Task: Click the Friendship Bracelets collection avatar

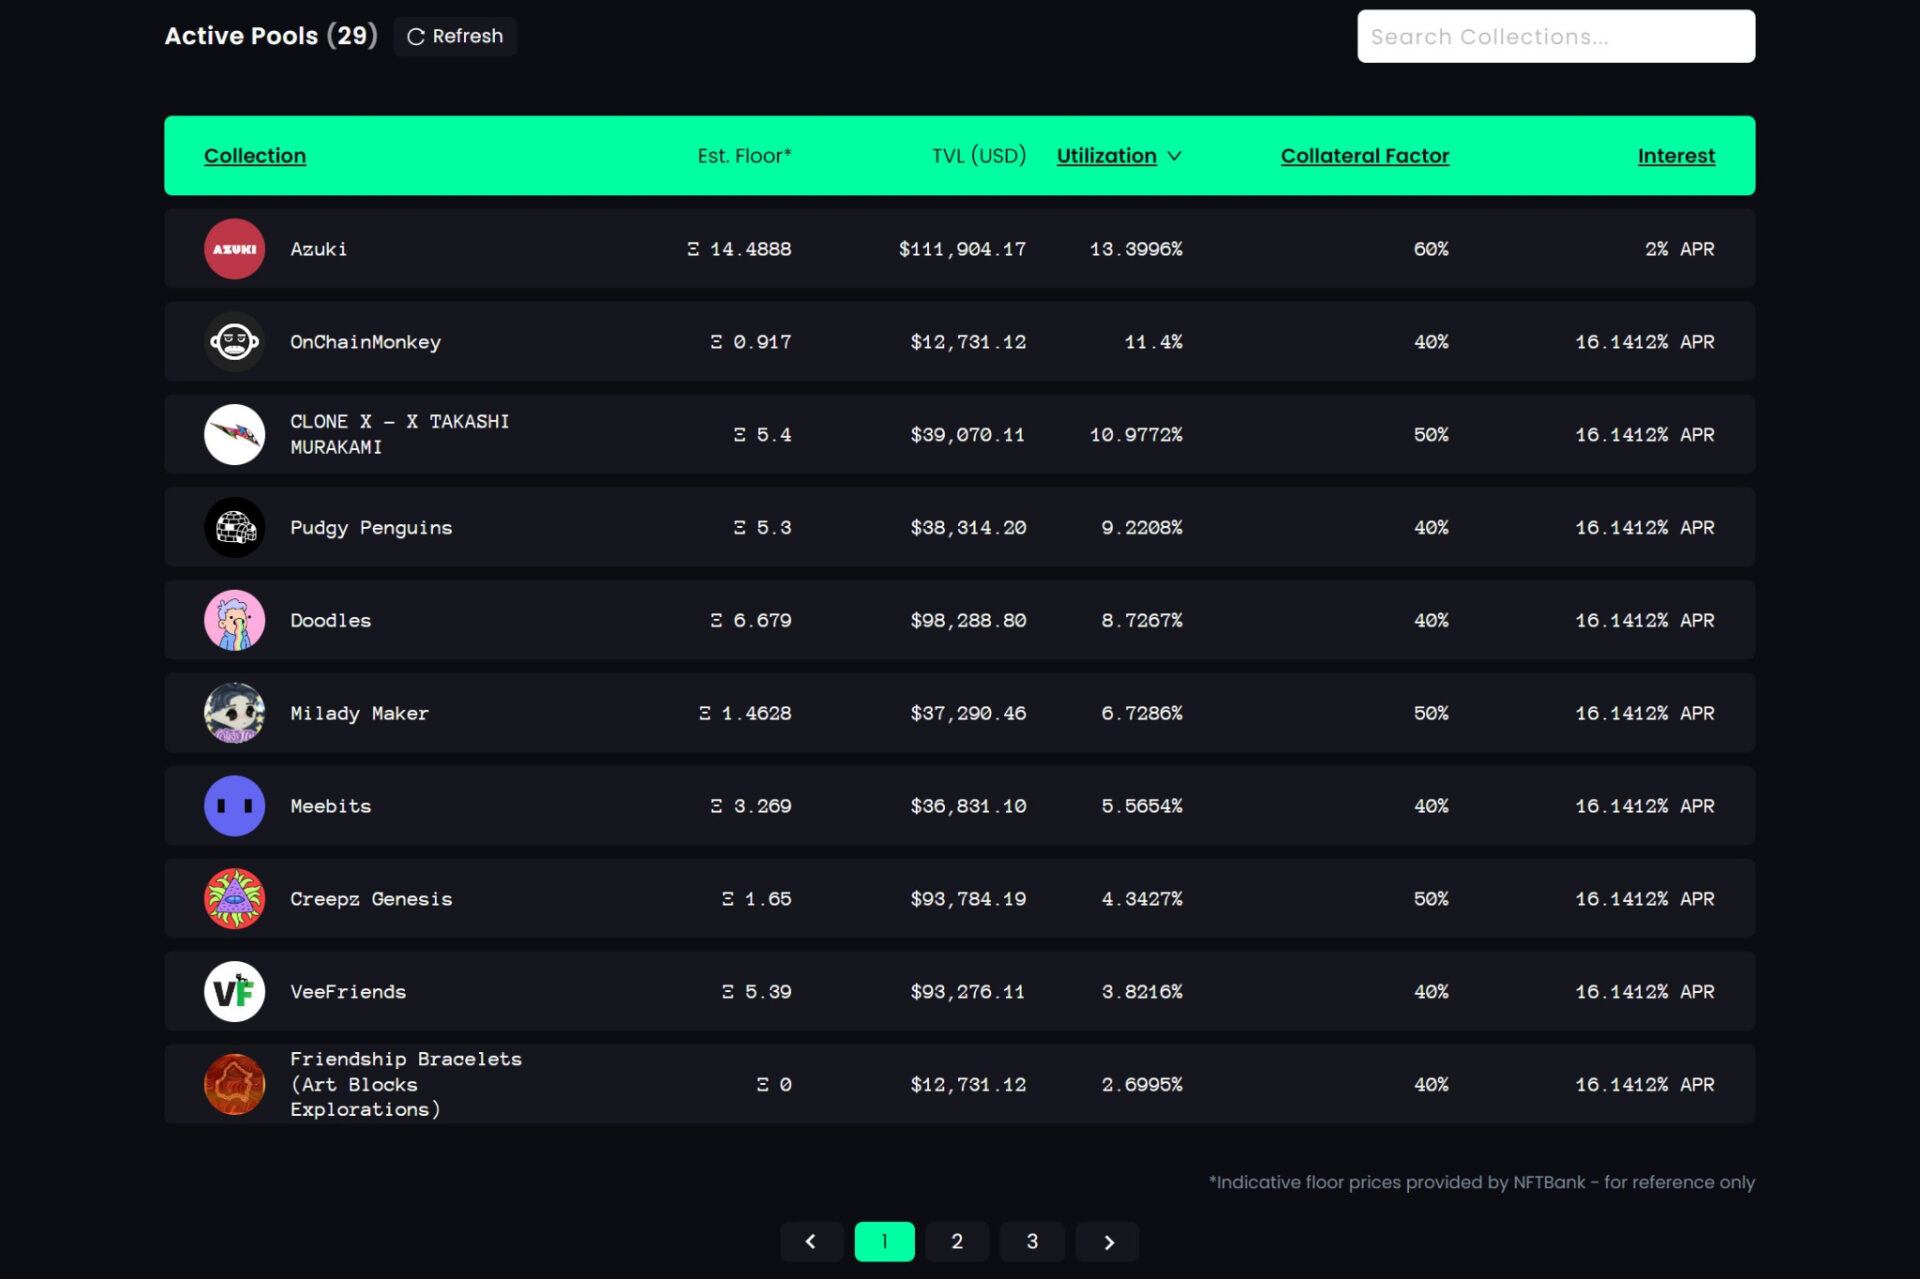Action: tap(234, 1084)
